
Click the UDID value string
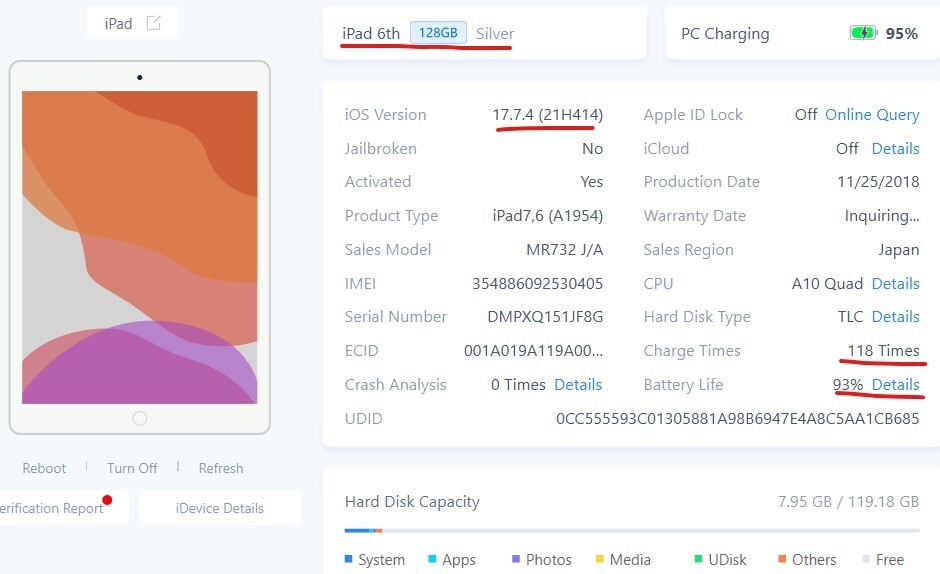point(737,419)
